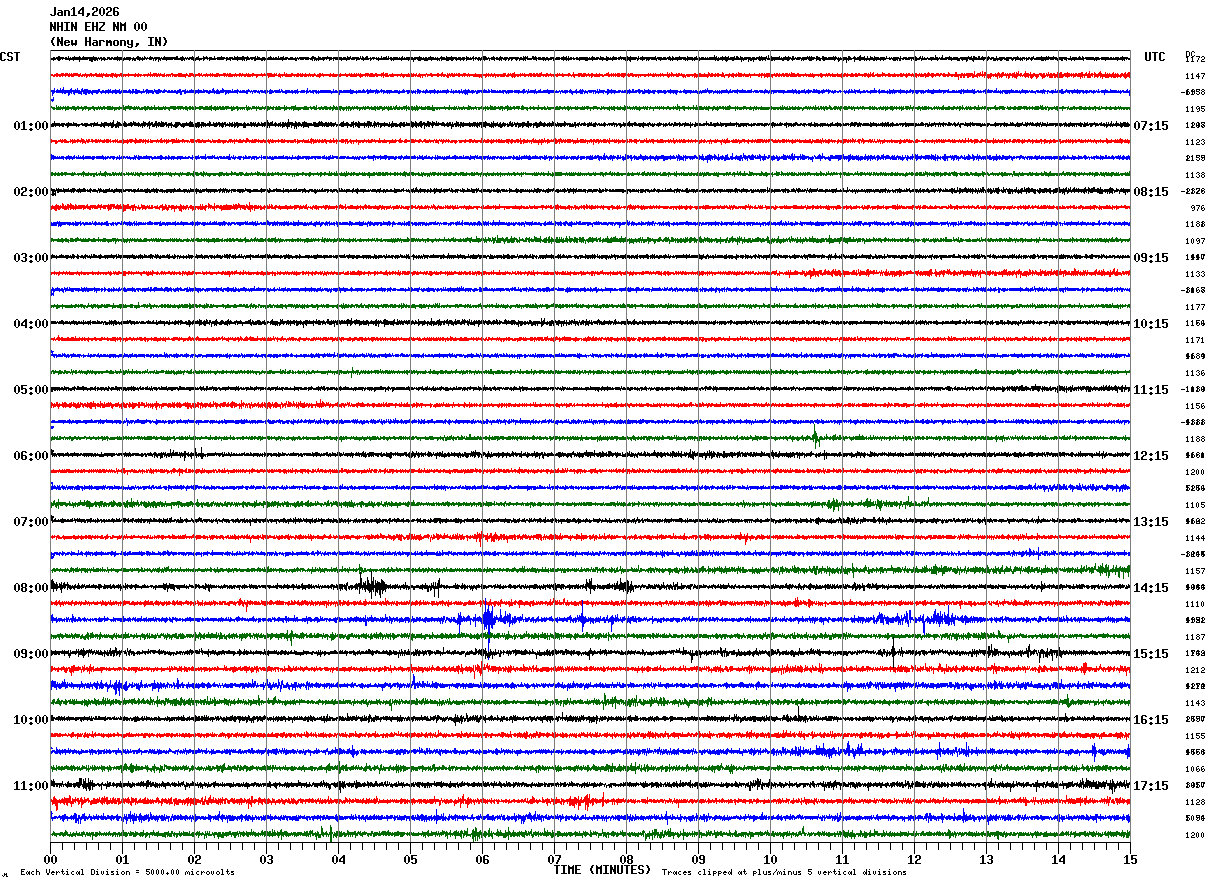
Task: Click the 12:15 UTC time label
Action: click(x=1151, y=456)
